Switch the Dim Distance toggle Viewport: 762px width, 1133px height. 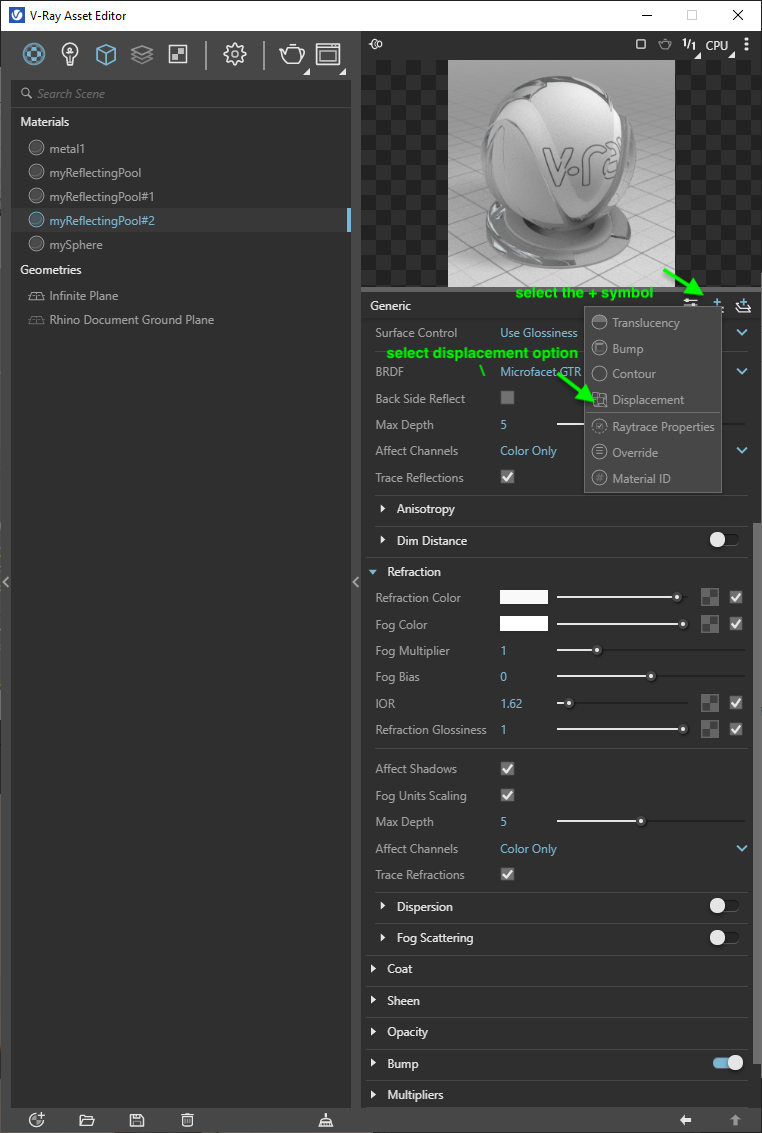click(x=724, y=540)
